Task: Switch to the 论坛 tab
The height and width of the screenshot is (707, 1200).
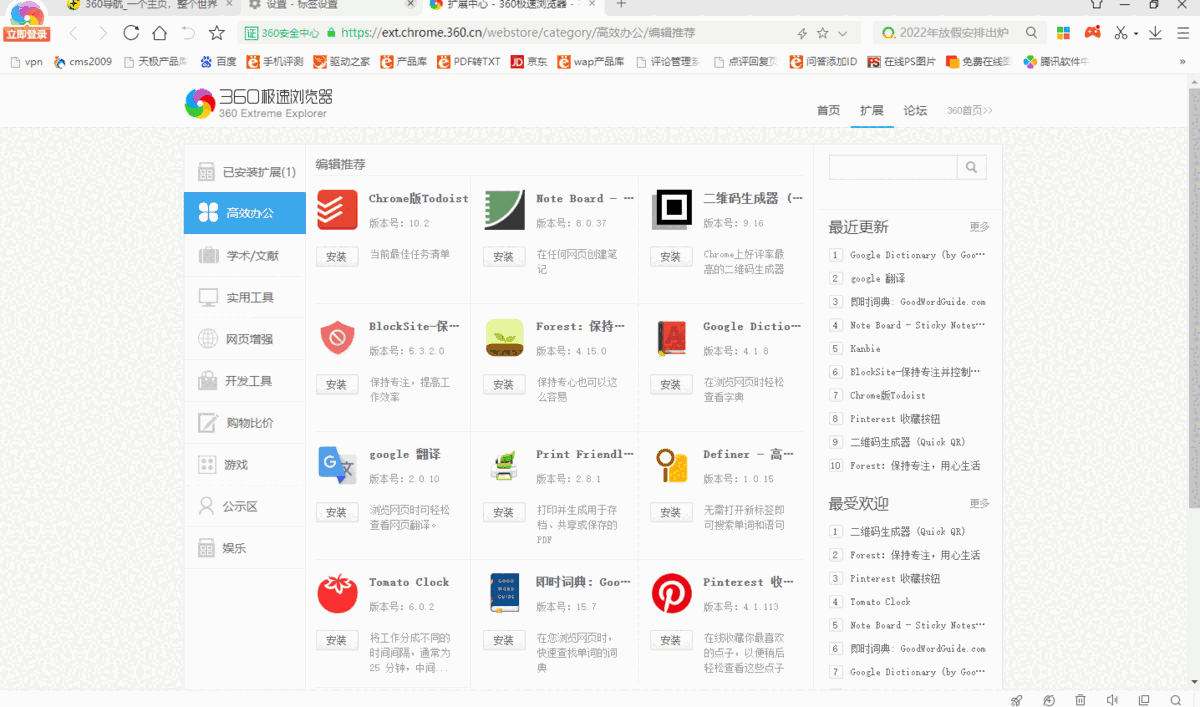Action: [915, 111]
